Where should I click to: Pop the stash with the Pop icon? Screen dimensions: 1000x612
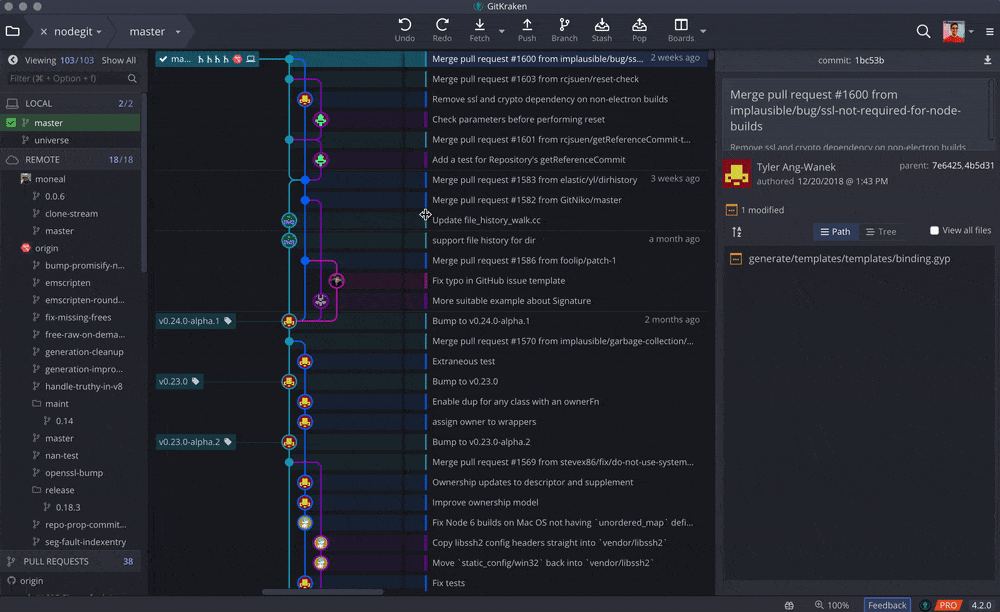[639, 26]
